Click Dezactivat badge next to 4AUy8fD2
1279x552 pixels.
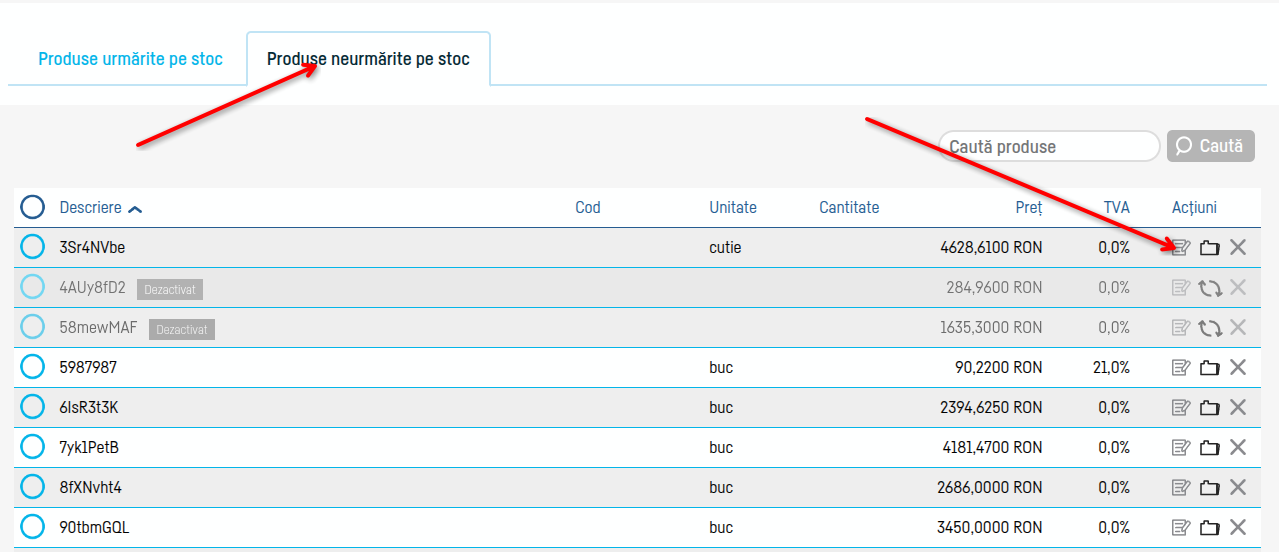[x=170, y=289]
